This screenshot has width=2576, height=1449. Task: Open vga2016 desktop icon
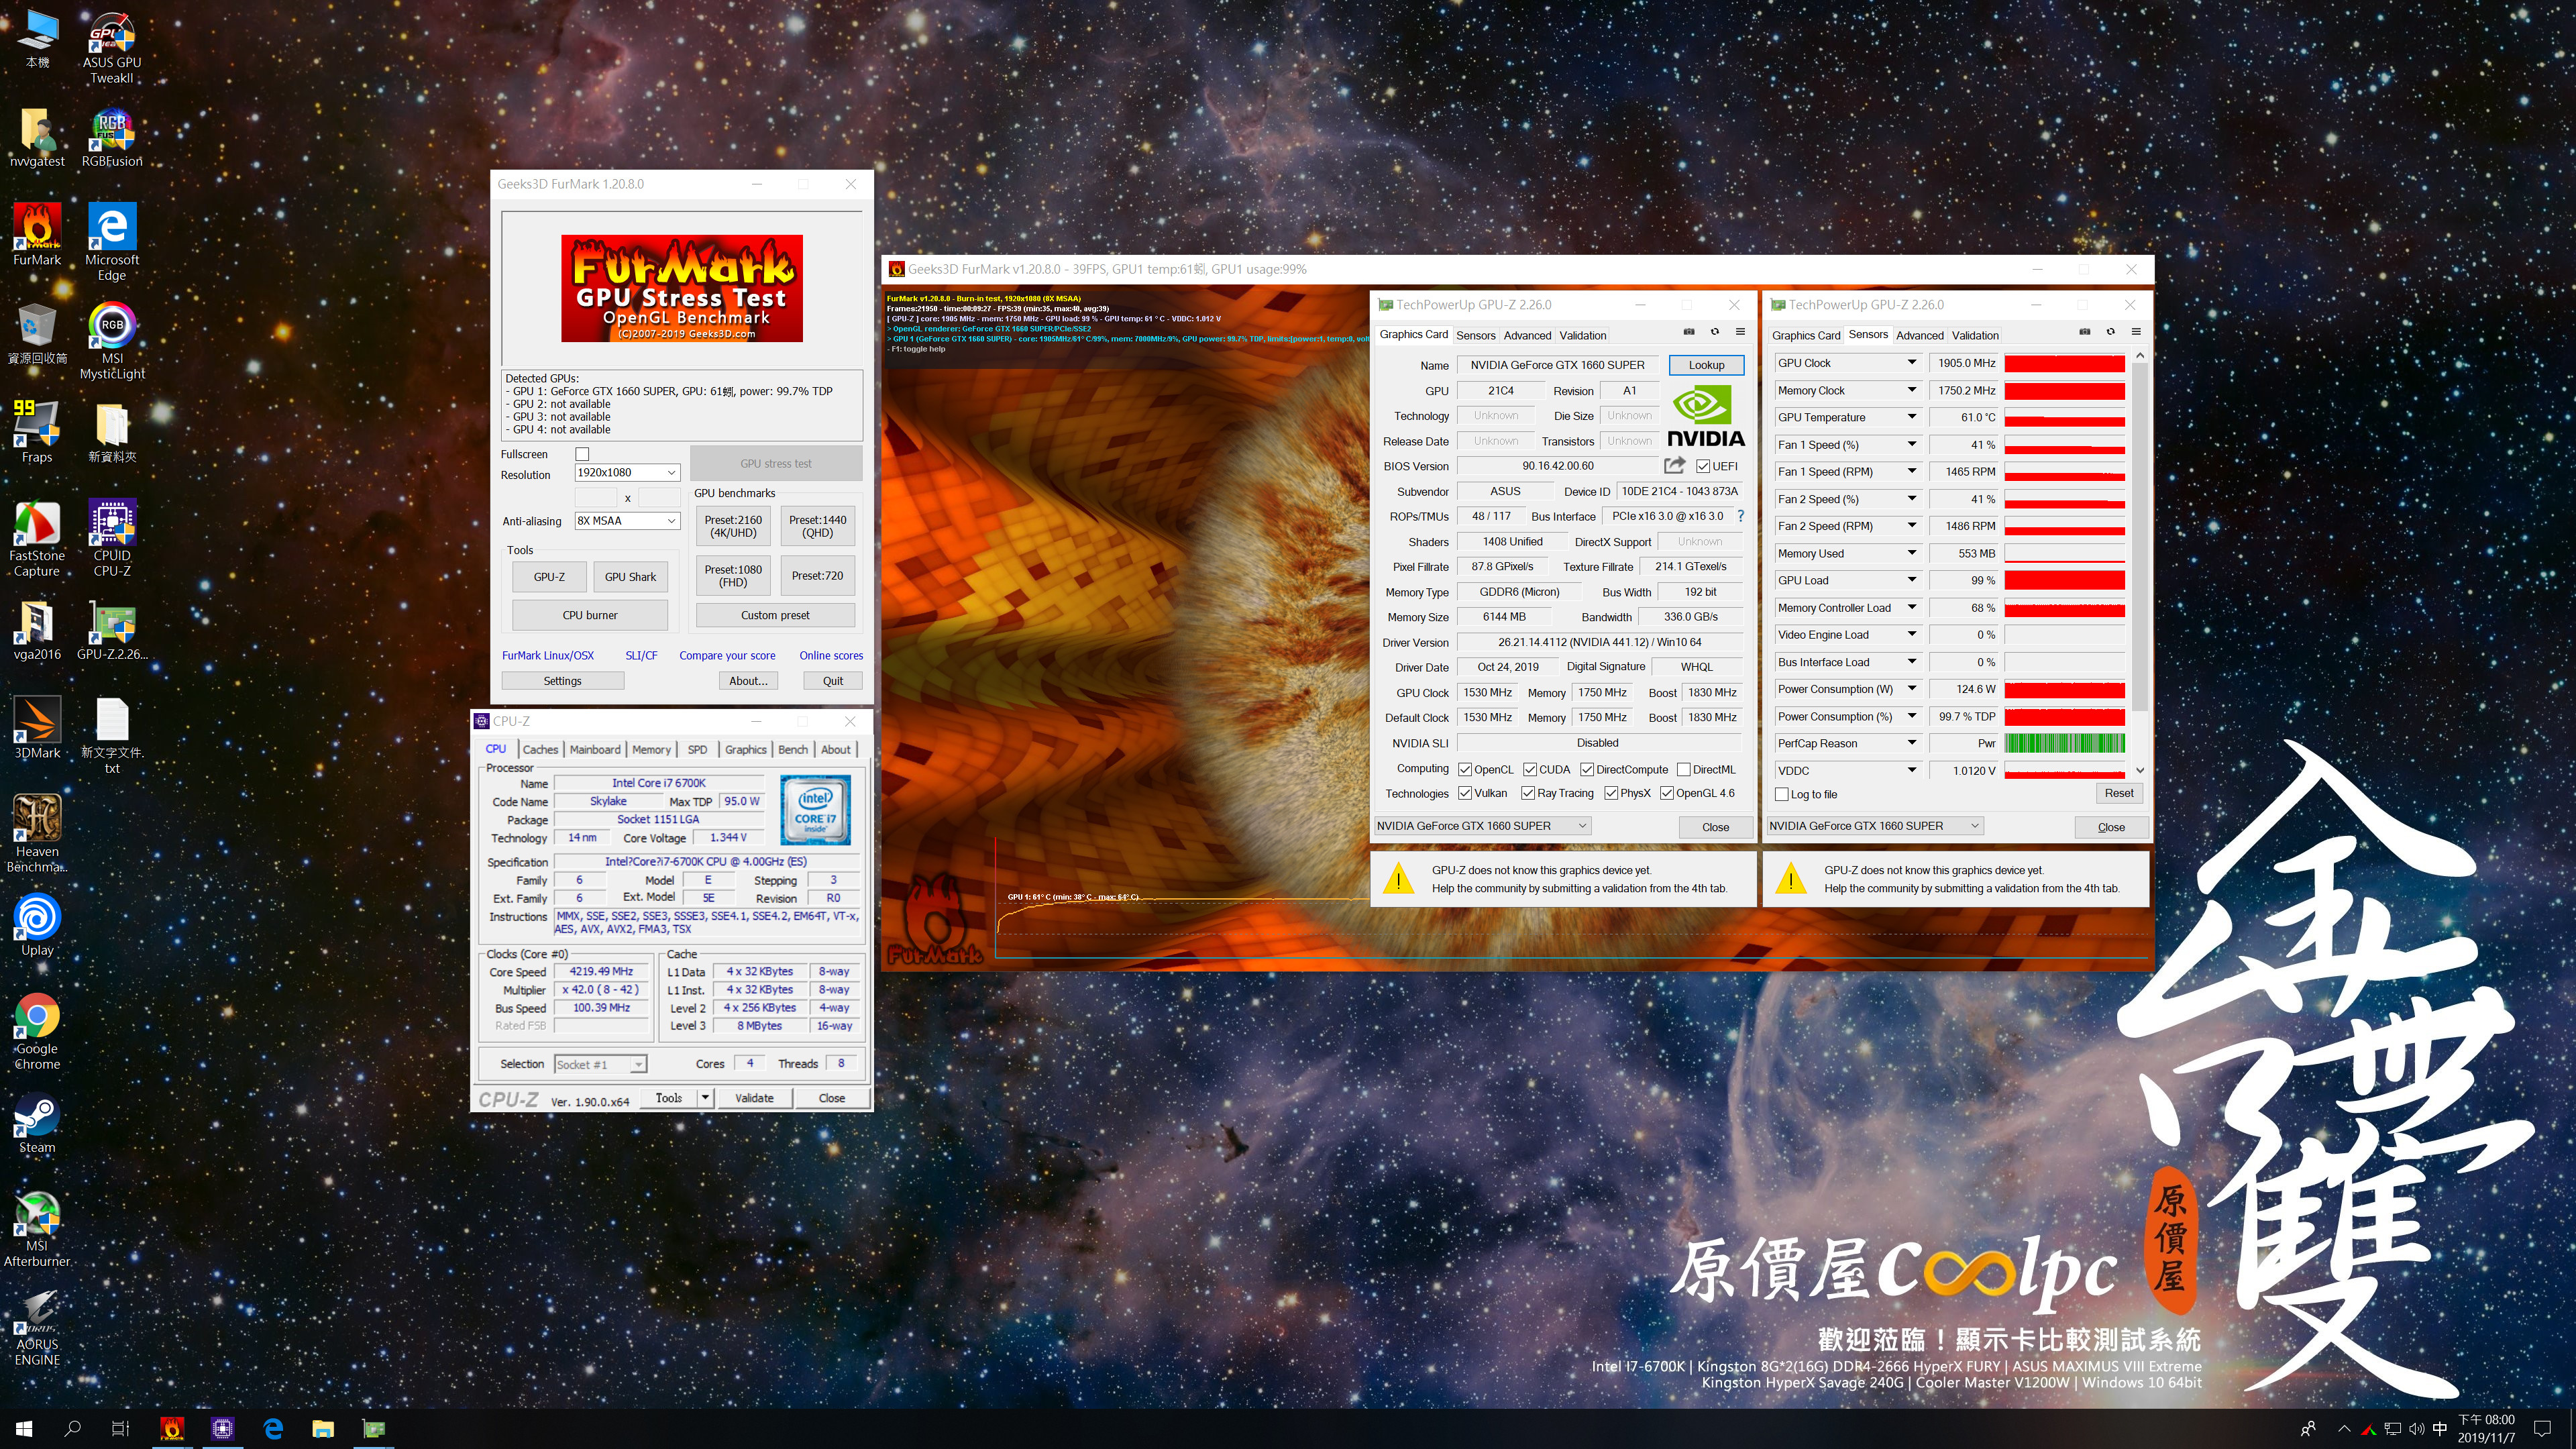point(37,630)
